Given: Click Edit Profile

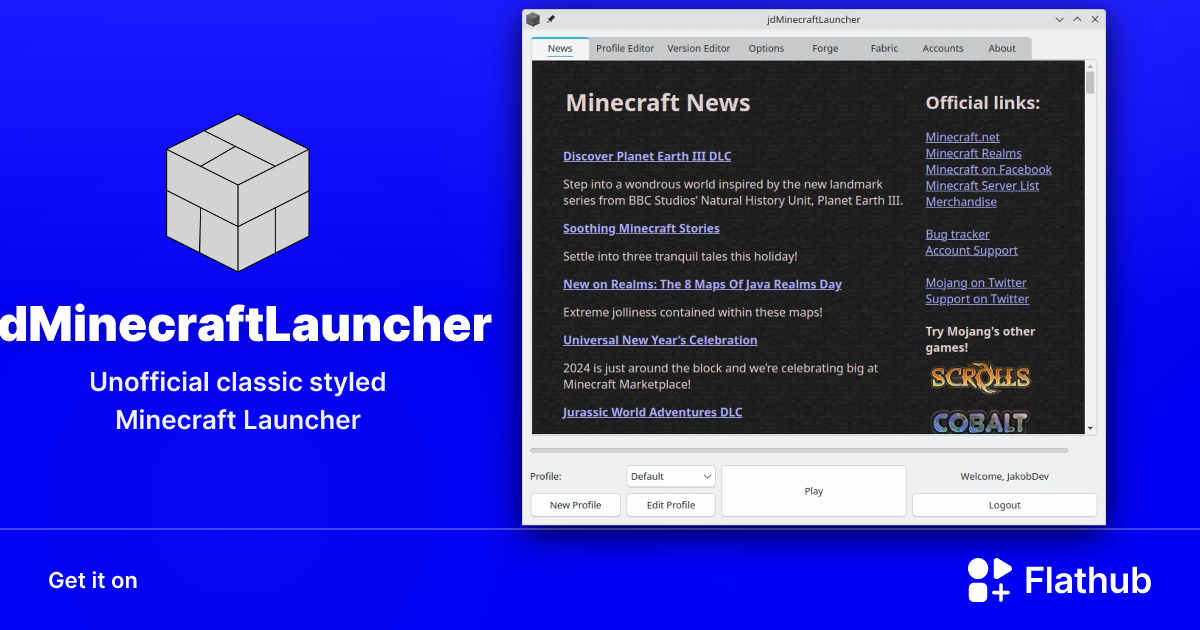Looking at the screenshot, I should coord(670,505).
